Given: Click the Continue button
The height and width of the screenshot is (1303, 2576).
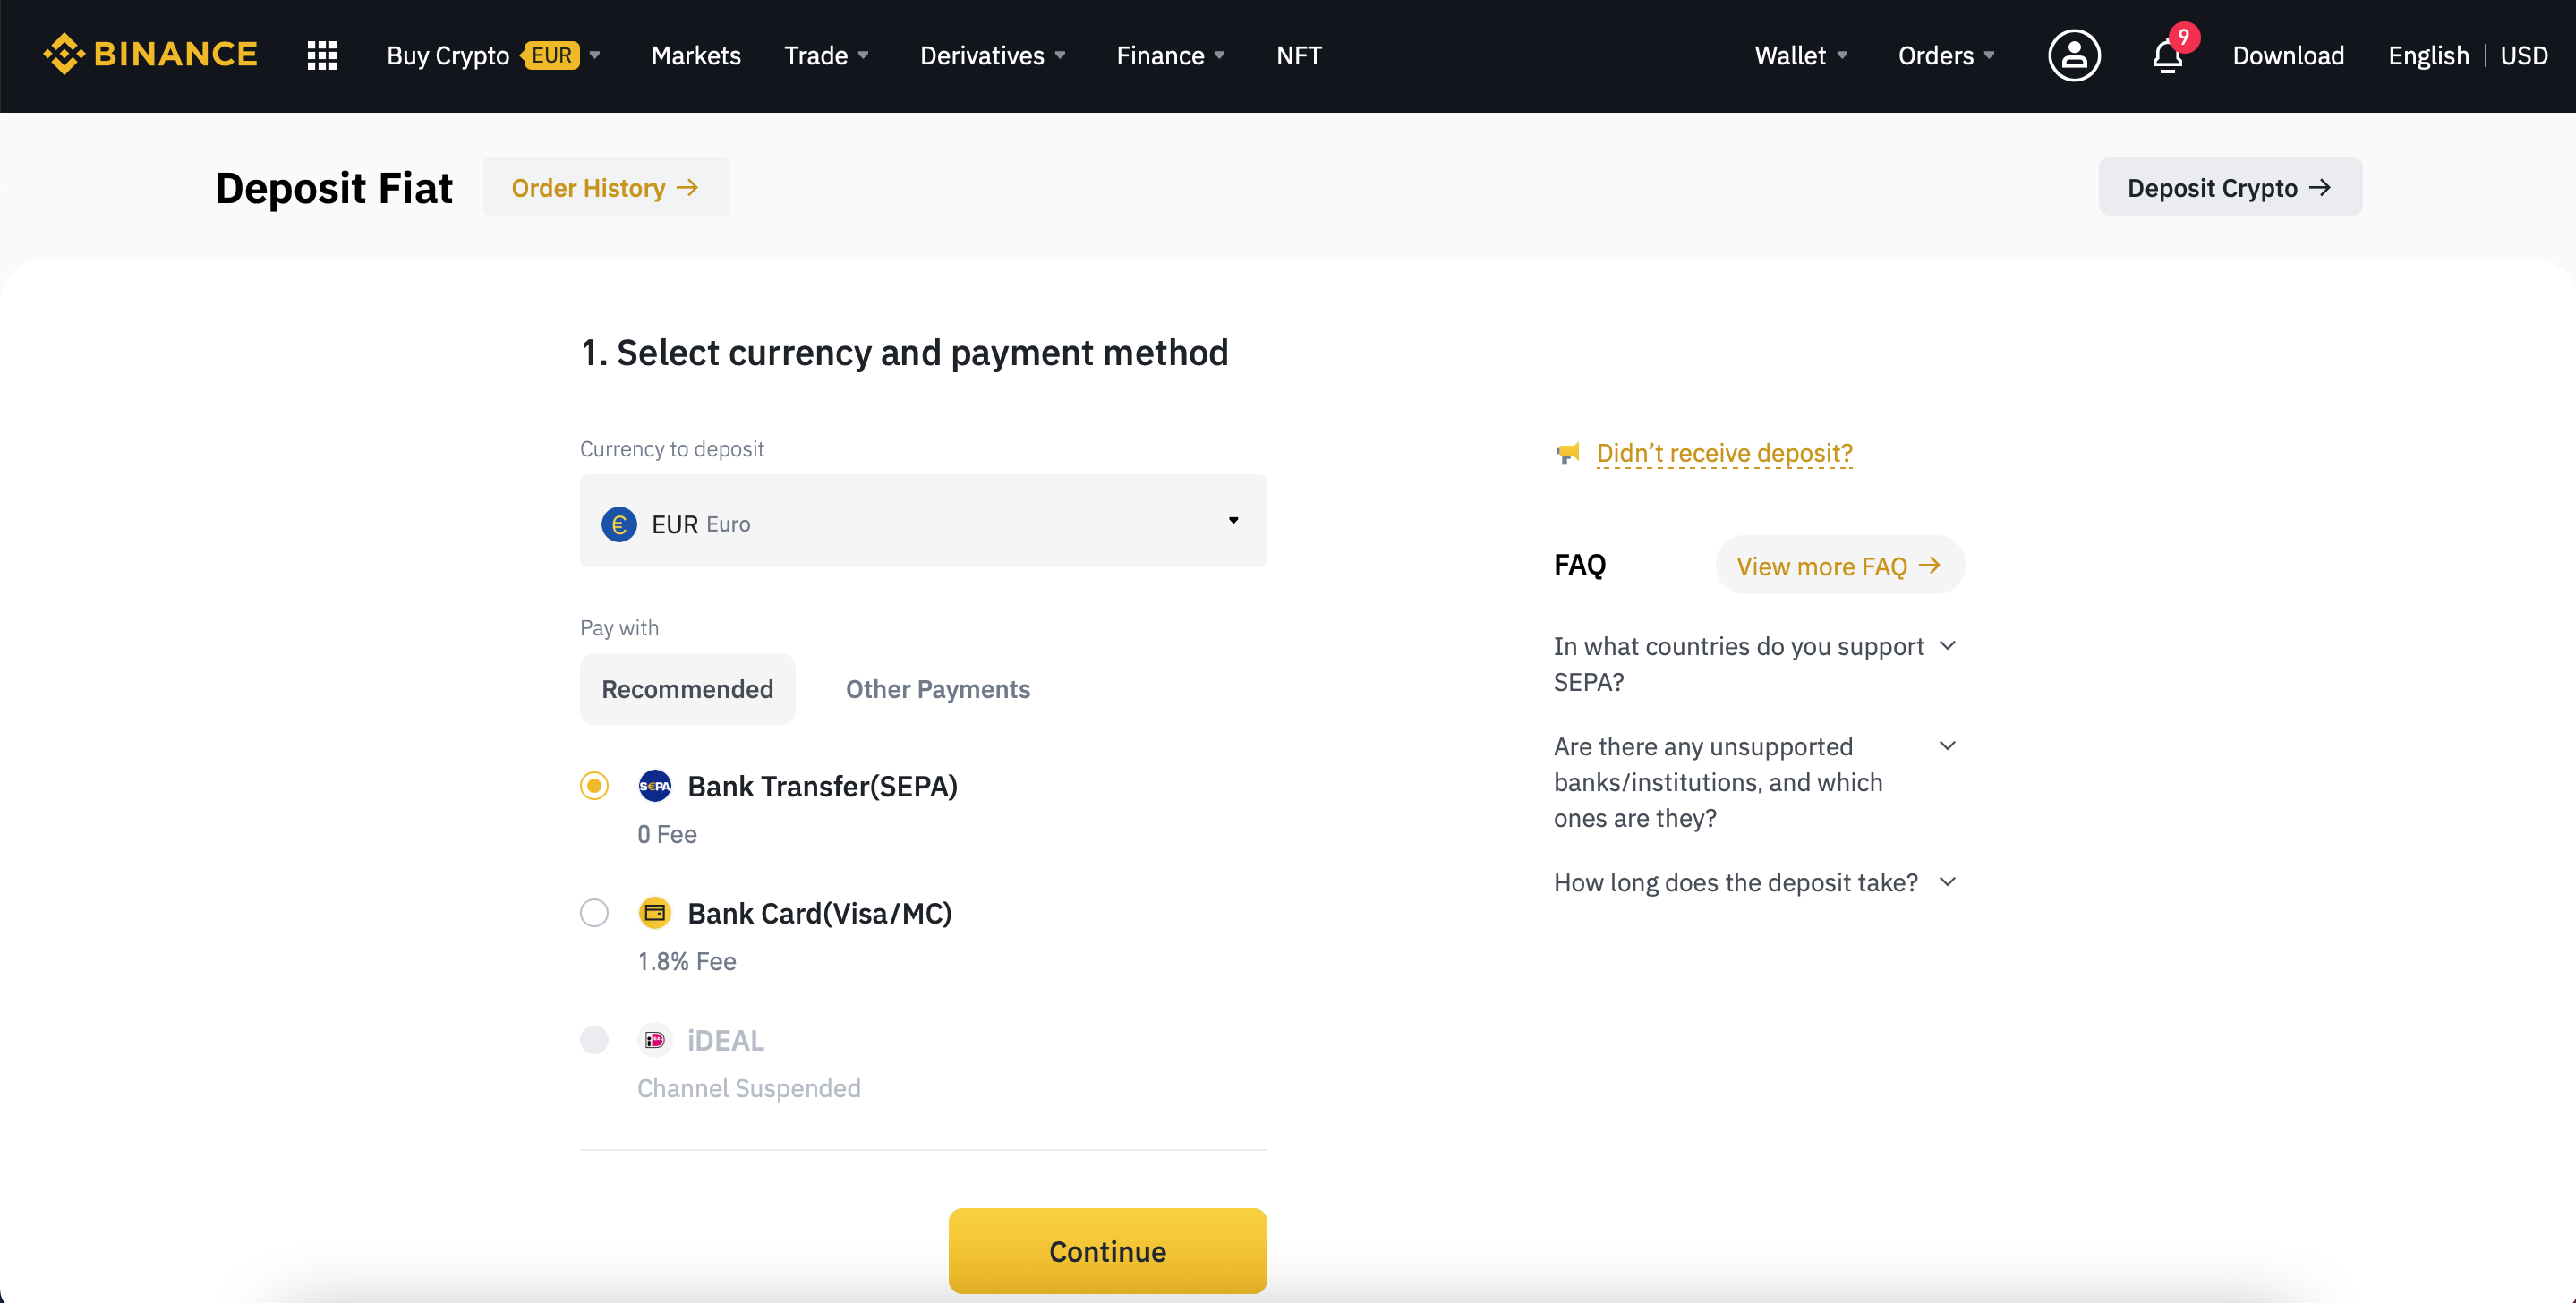Looking at the screenshot, I should click(x=1108, y=1251).
